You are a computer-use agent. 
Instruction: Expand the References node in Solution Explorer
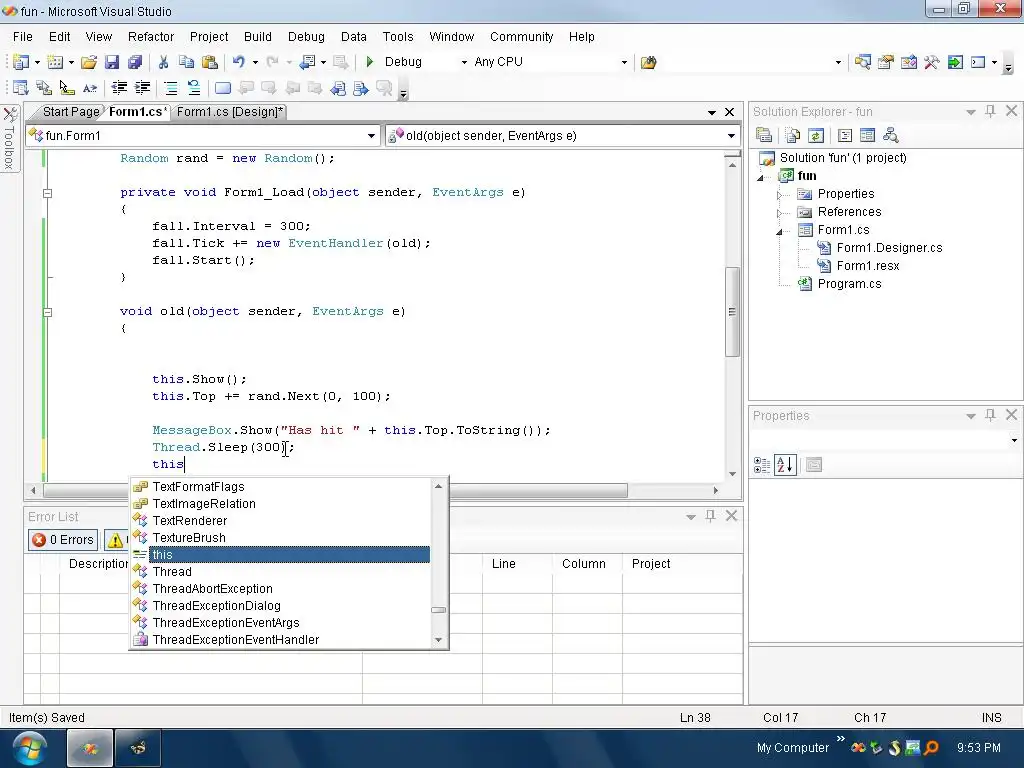(779, 213)
